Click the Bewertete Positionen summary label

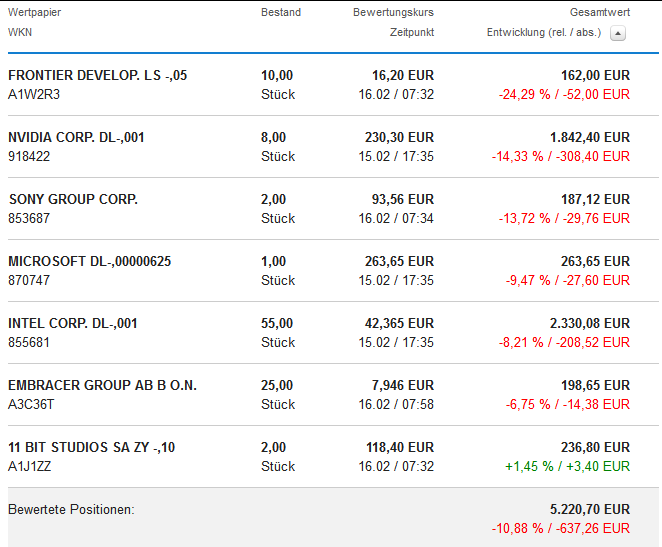click(71, 510)
